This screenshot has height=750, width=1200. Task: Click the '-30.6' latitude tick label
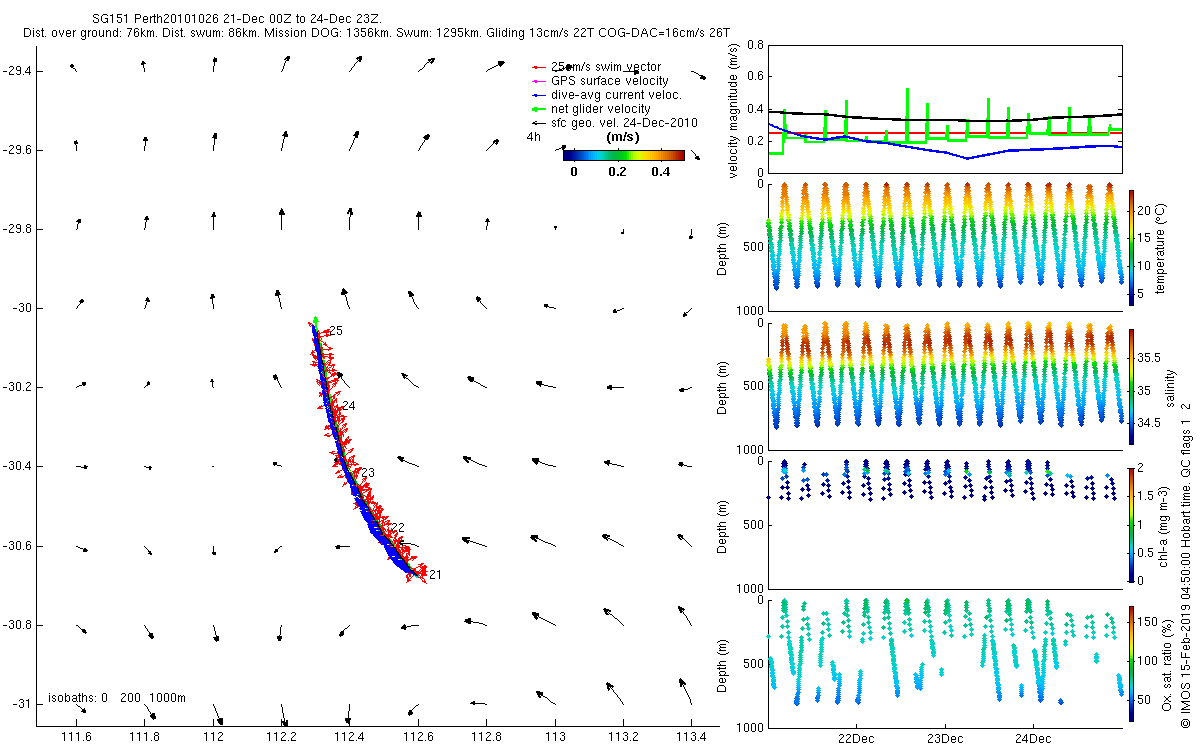click(x=16, y=546)
